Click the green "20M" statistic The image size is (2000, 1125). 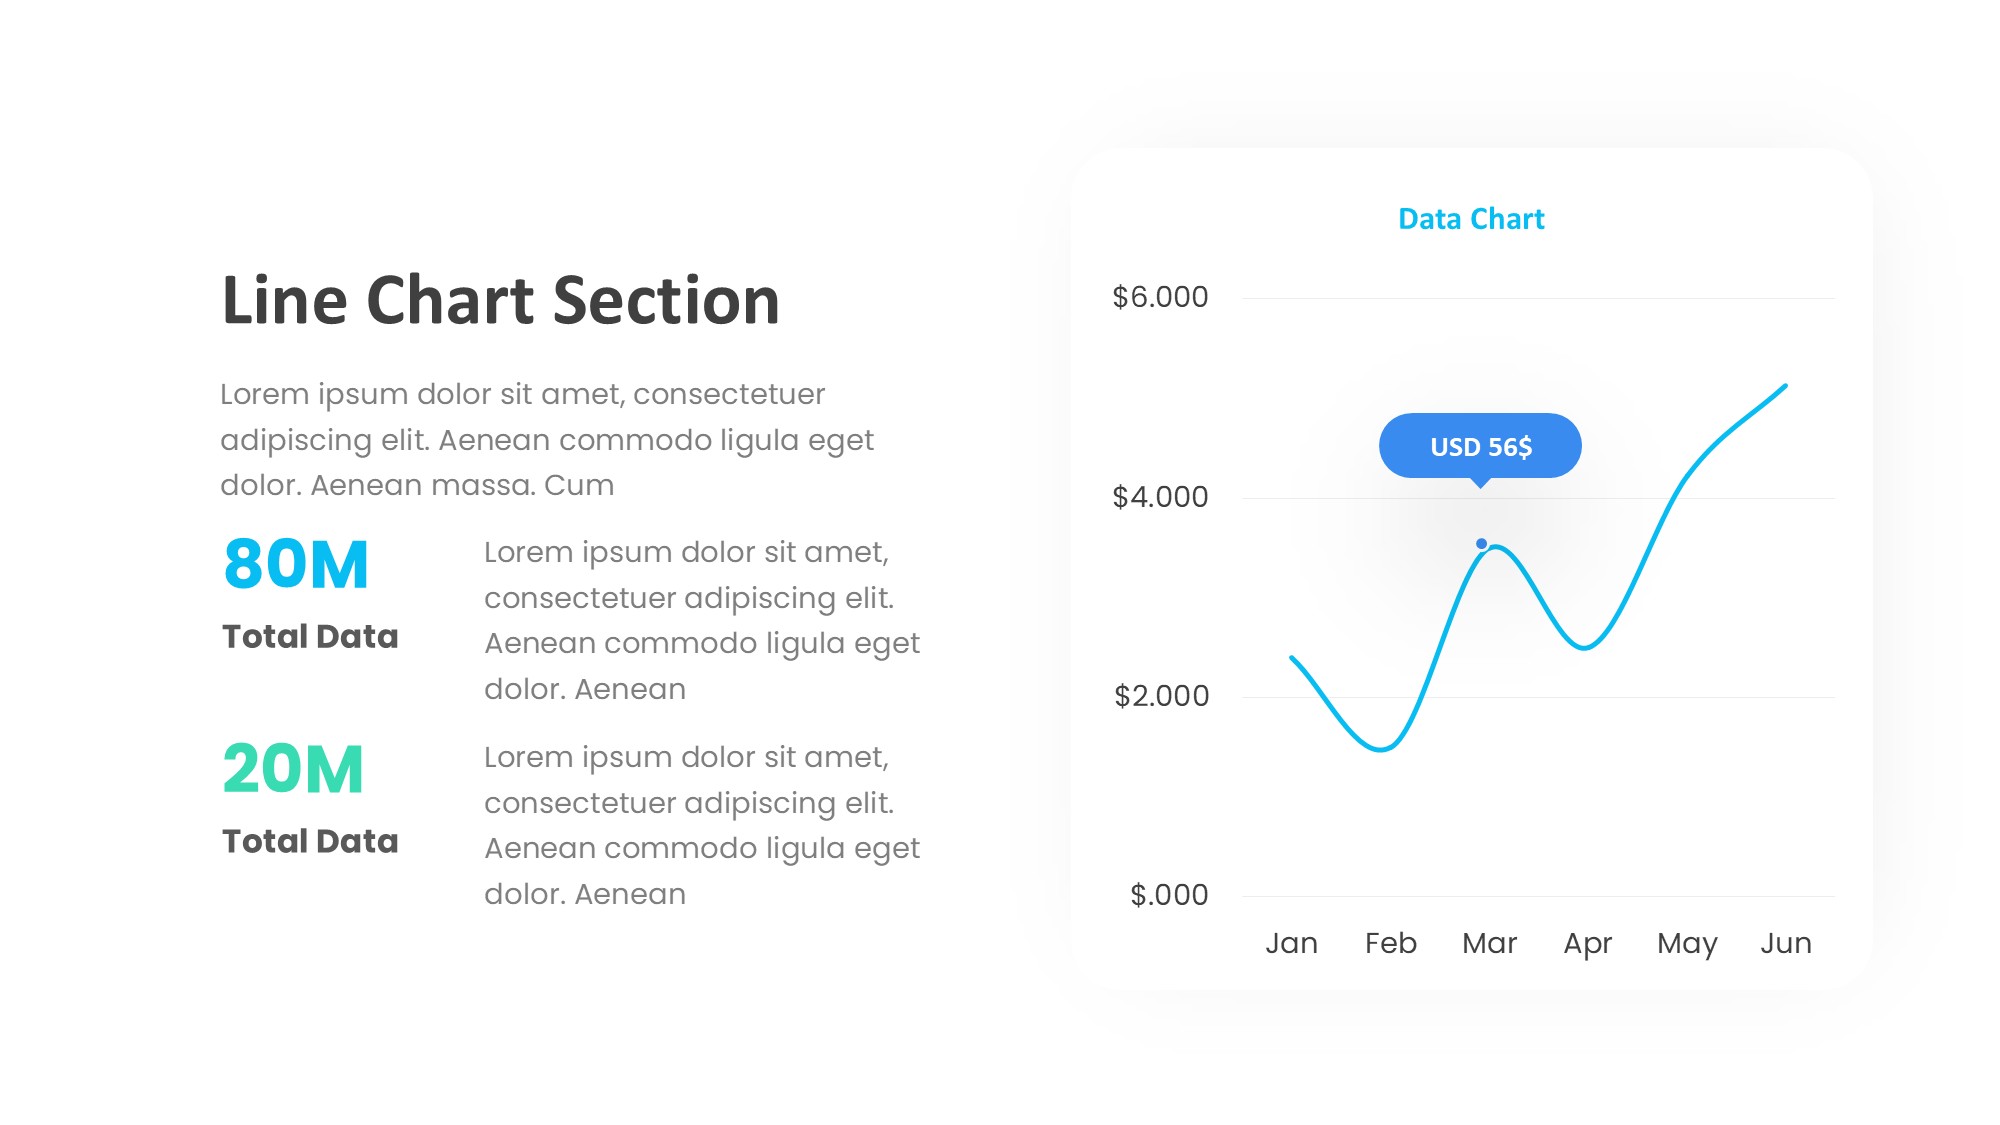[293, 769]
